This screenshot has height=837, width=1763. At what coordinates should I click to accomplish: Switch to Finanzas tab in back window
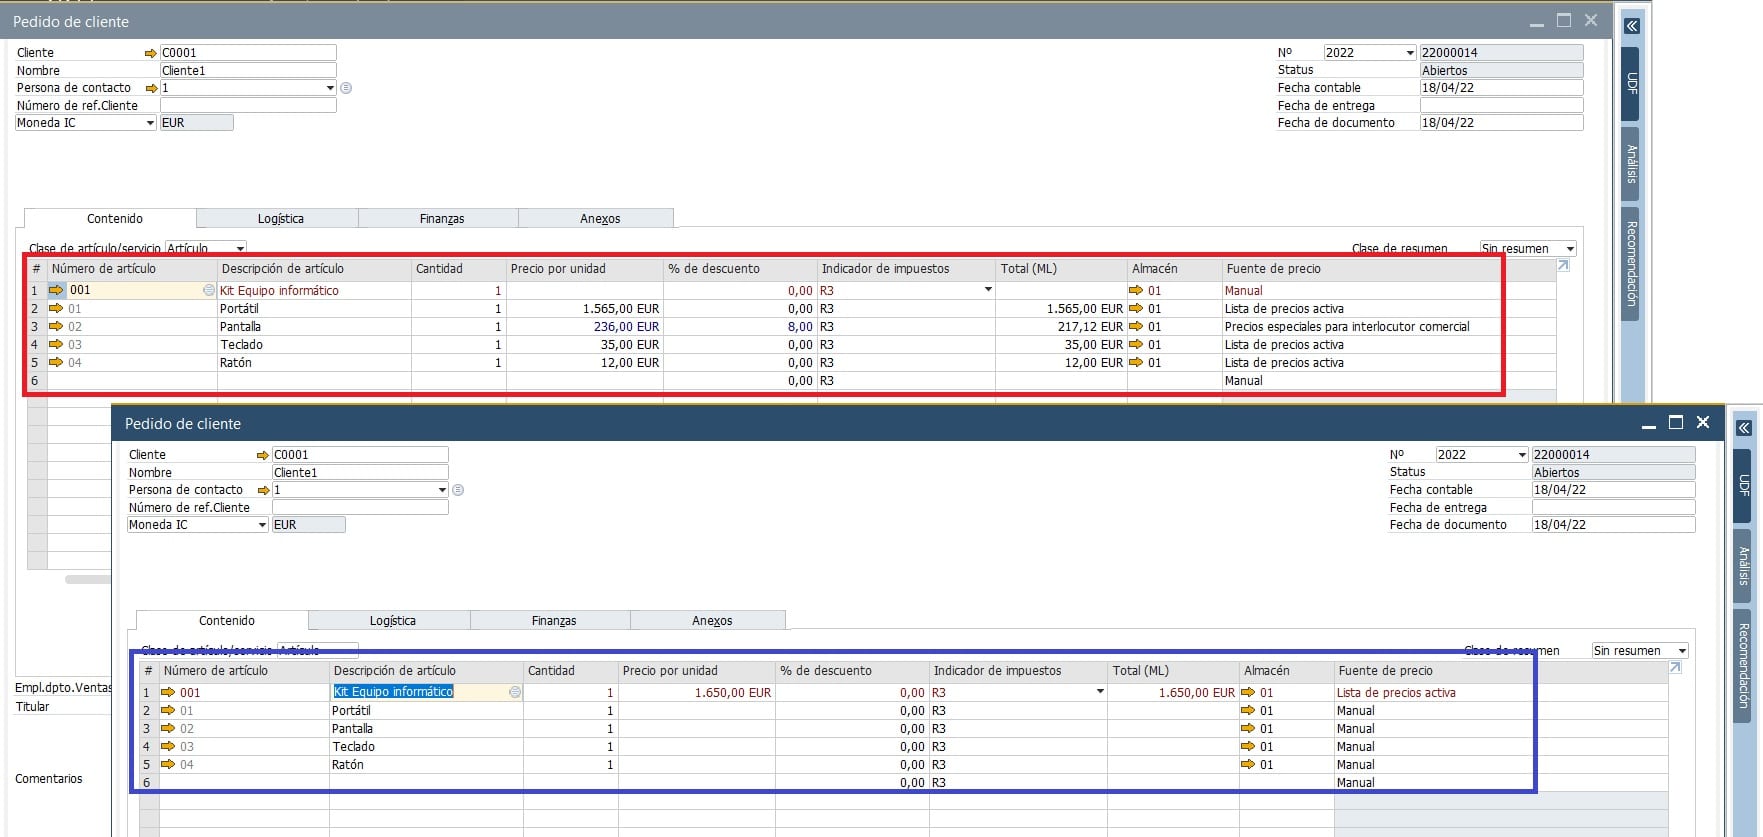(441, 218)
